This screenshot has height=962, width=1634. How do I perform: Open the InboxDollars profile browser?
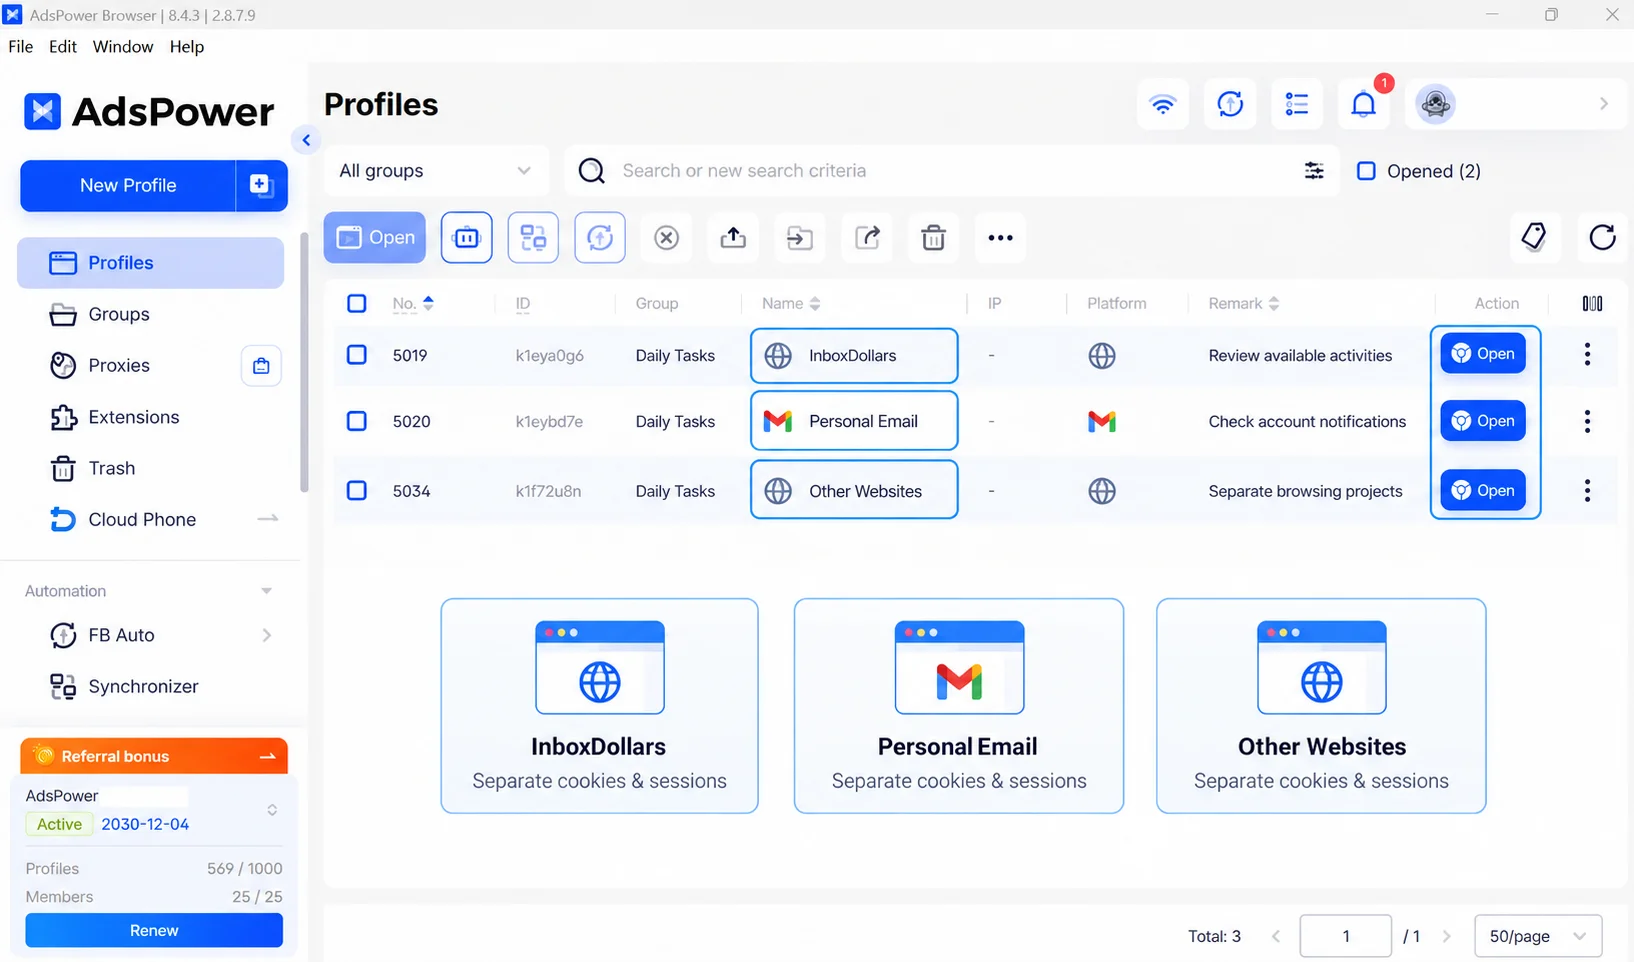coord(1483,354)
